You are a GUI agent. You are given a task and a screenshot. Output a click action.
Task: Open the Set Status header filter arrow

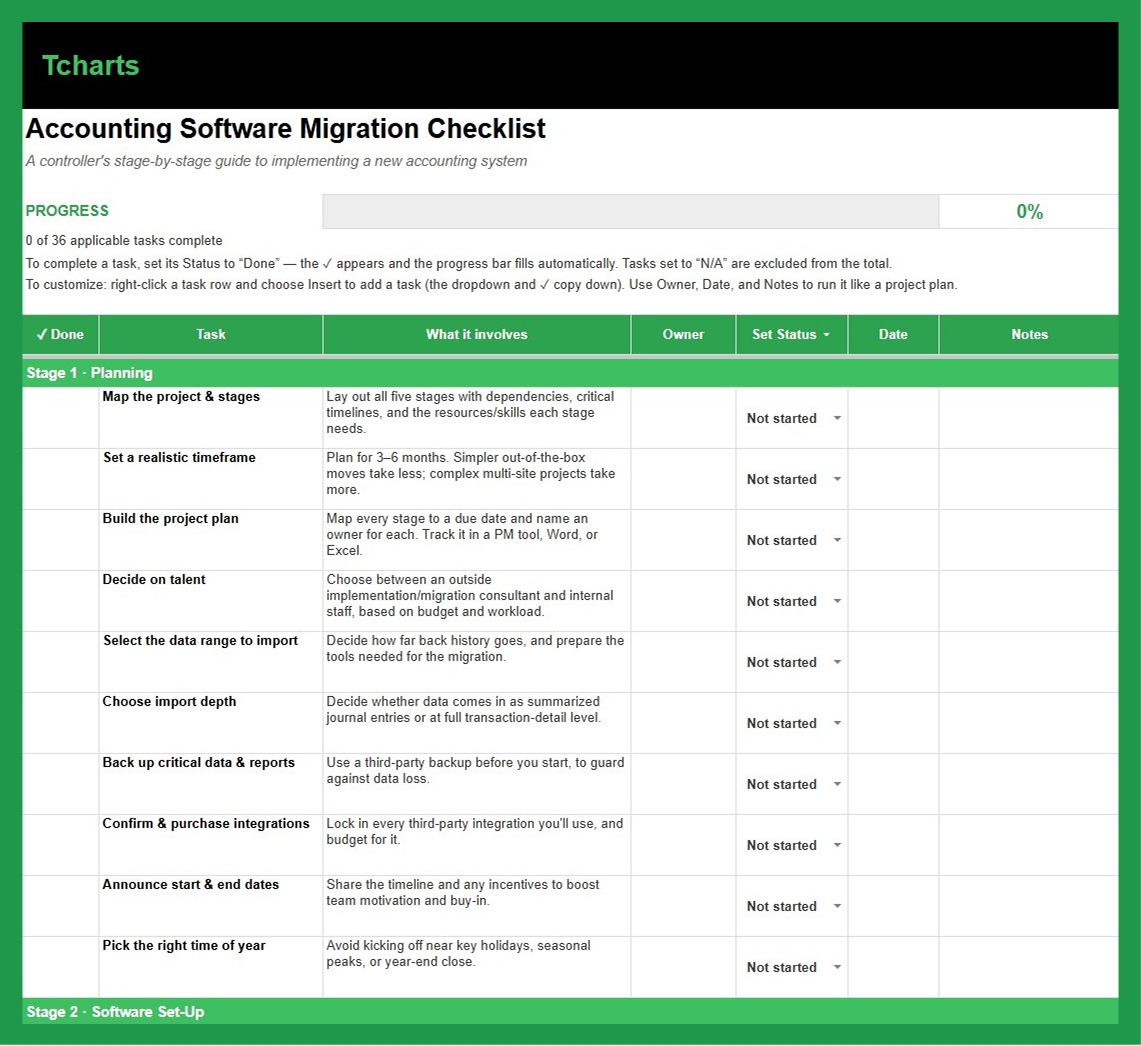(x=826, y=335)
